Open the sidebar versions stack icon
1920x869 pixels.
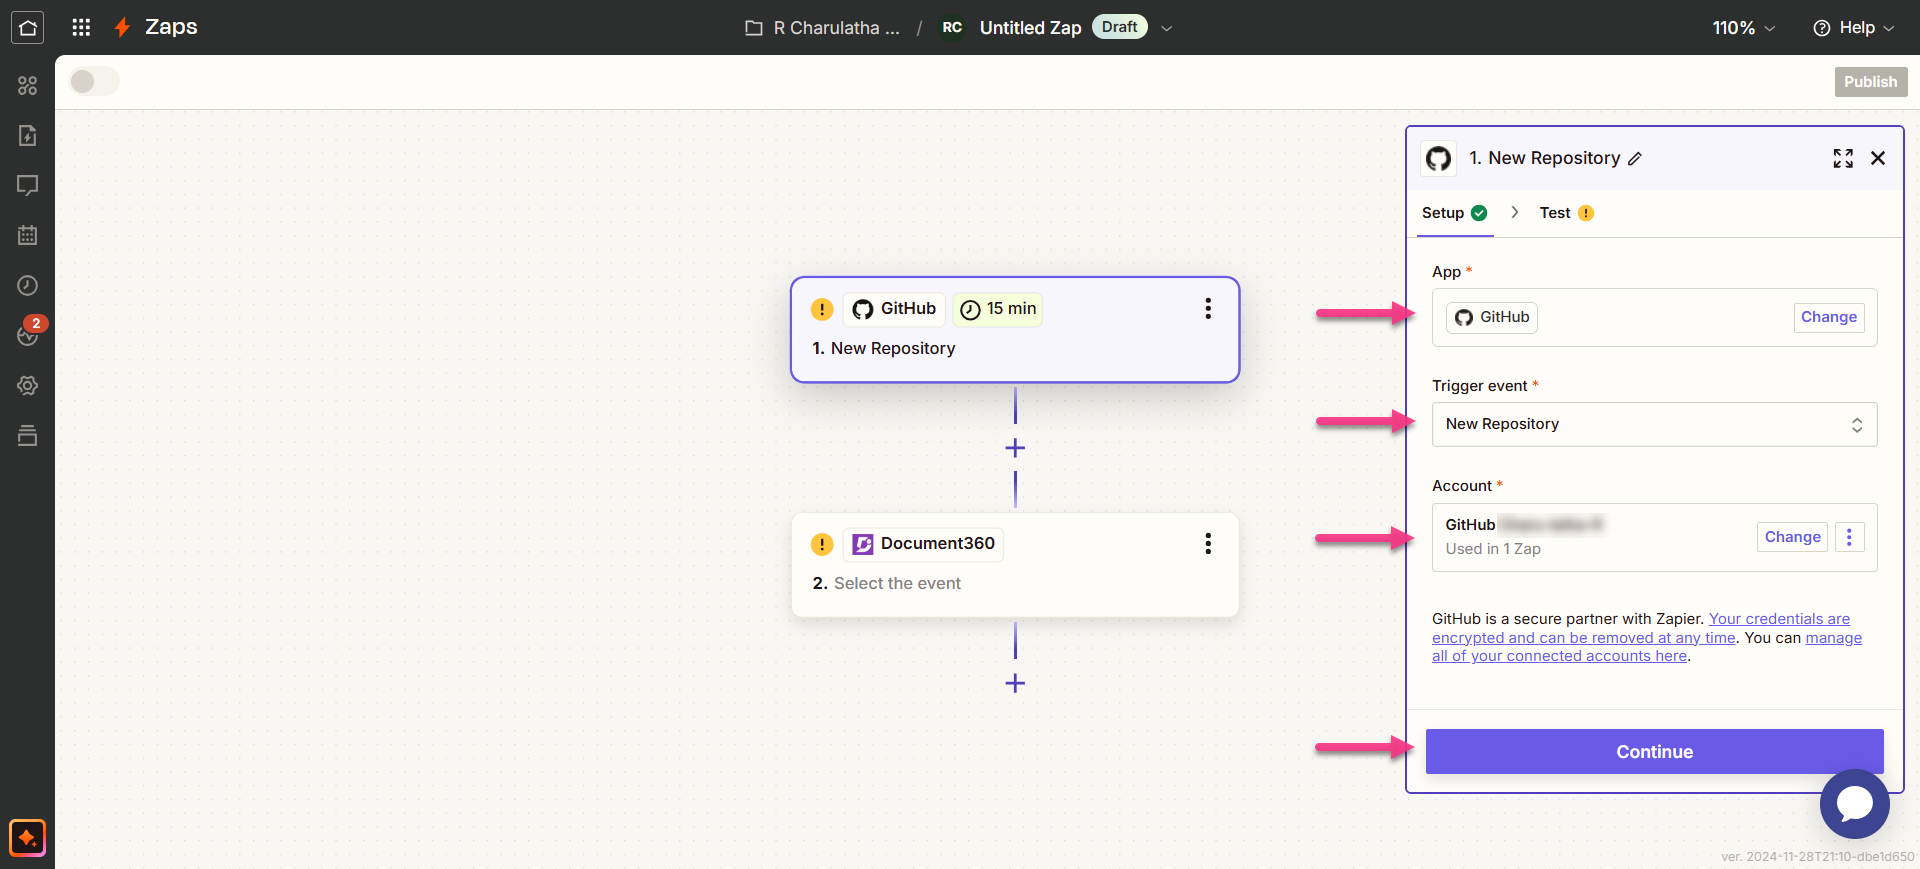point(27,435)
